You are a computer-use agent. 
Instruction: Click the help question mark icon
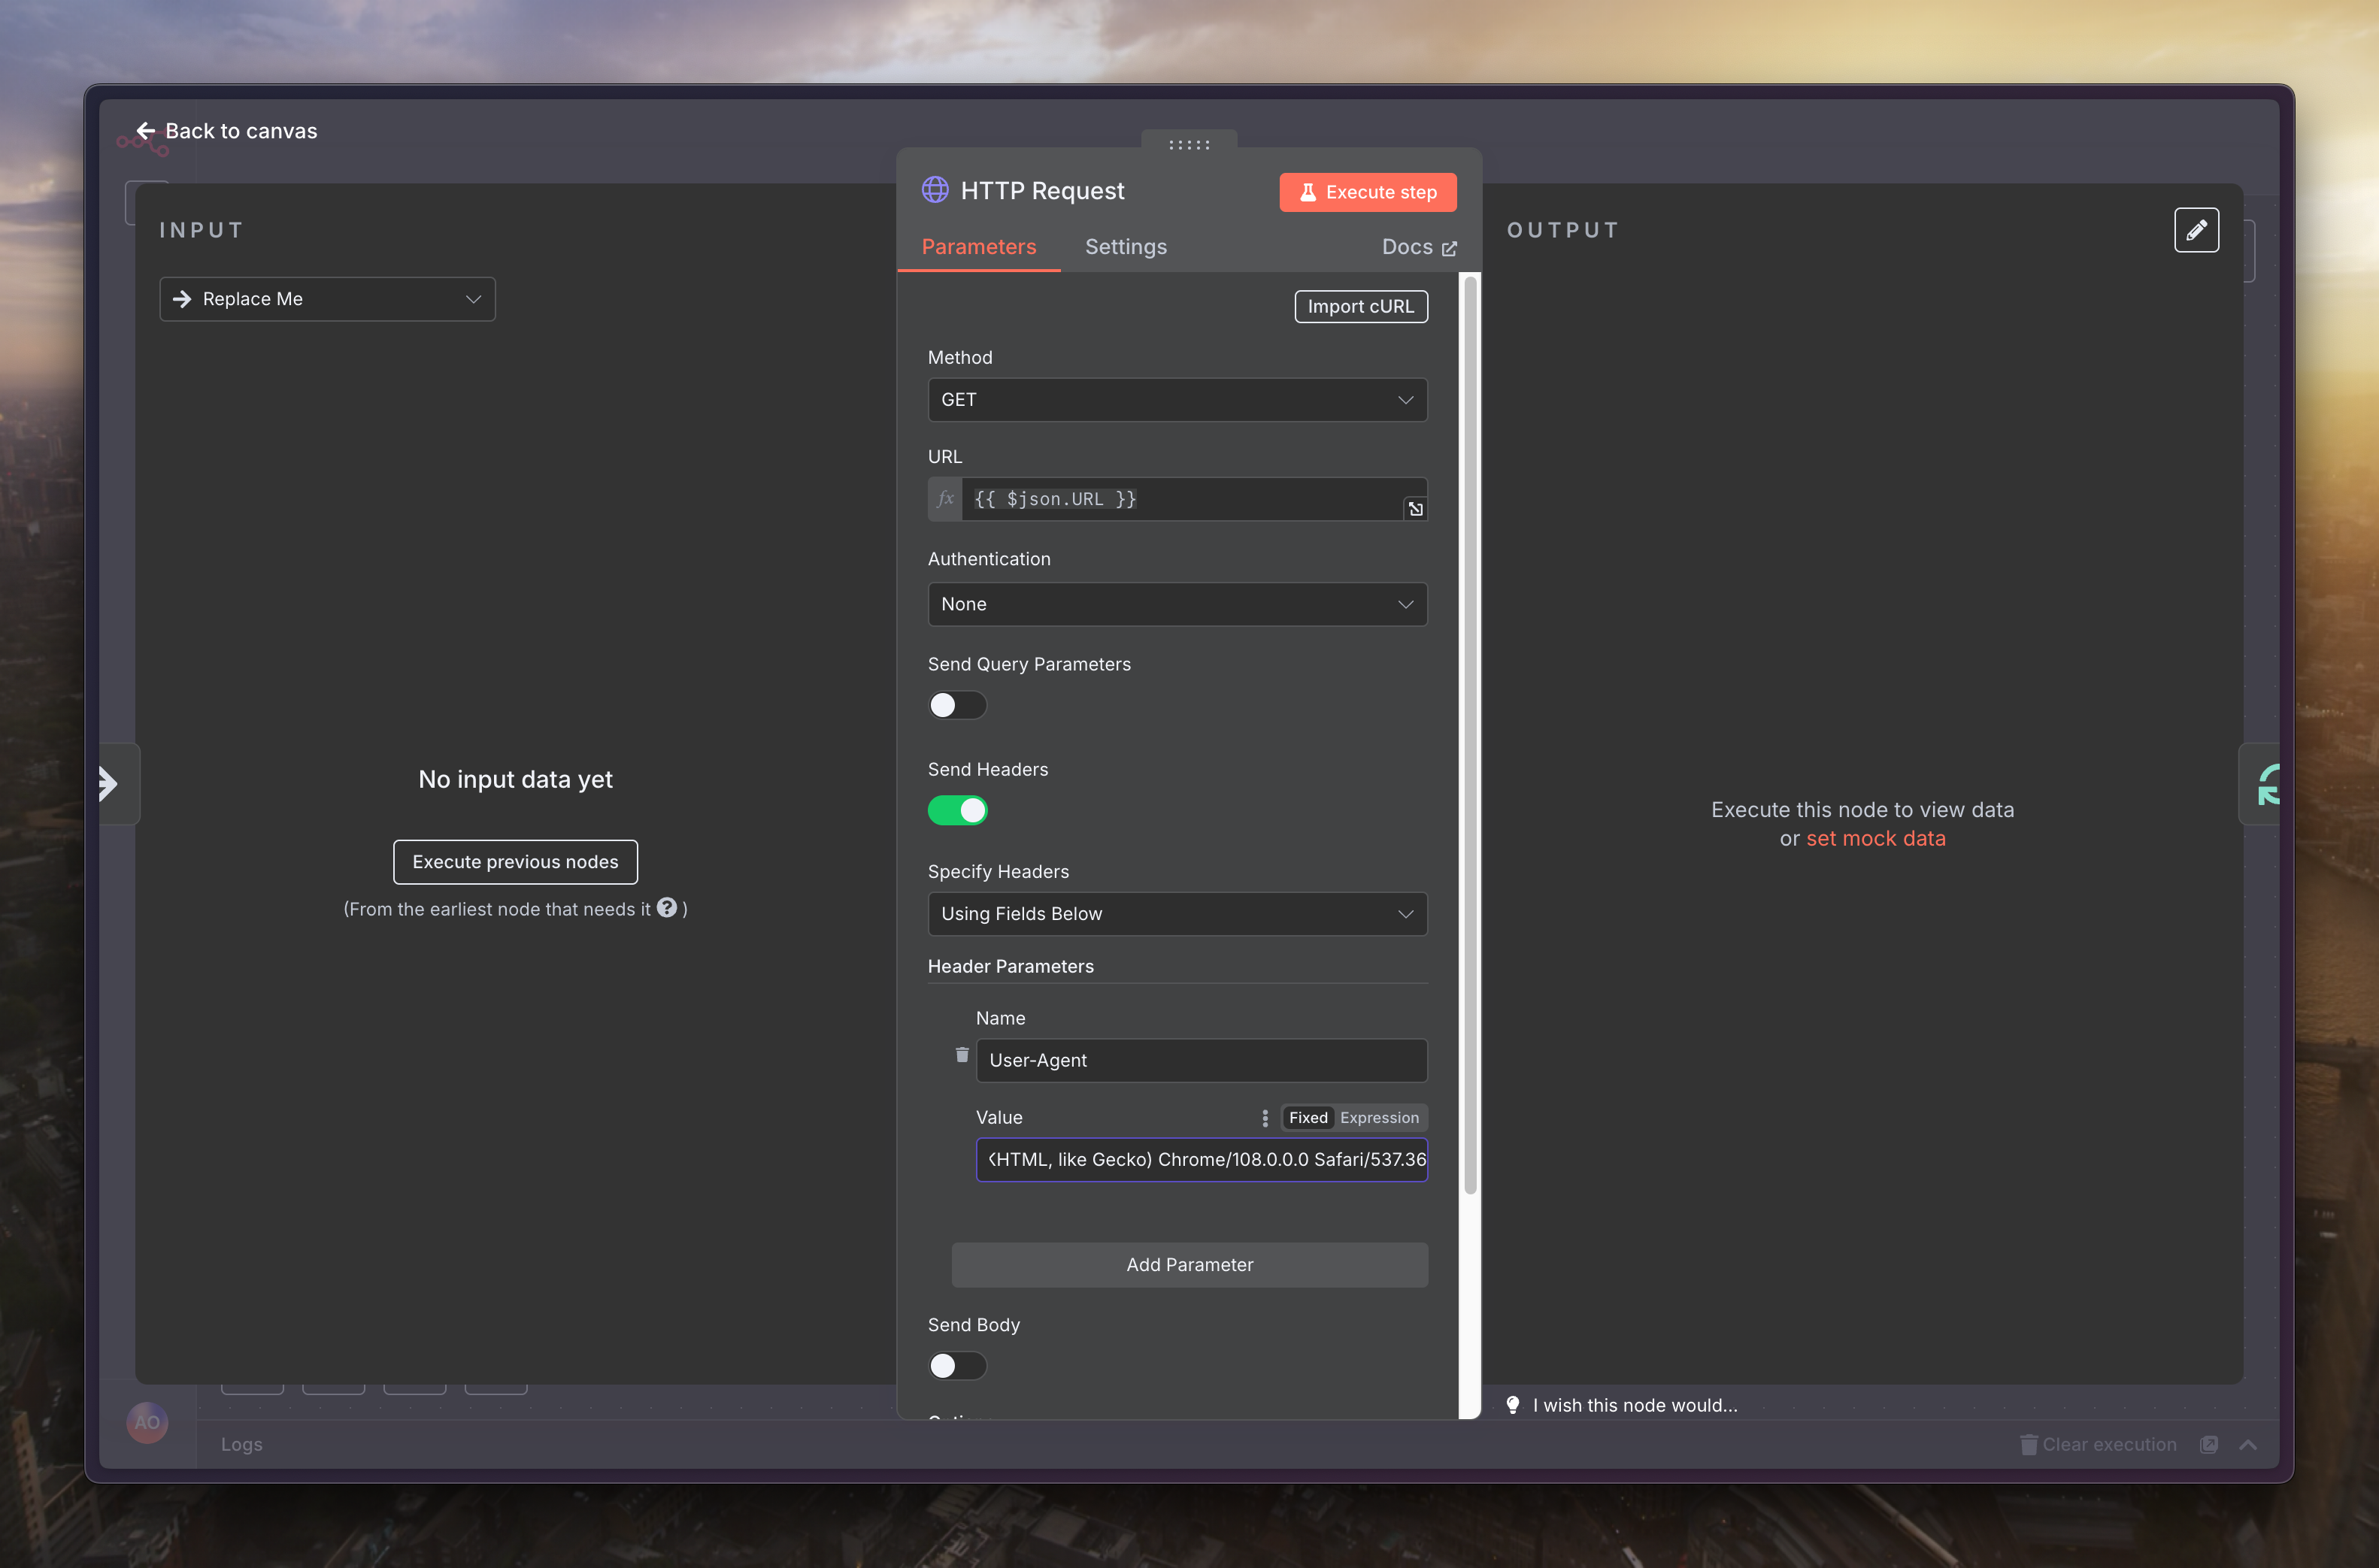667,907
